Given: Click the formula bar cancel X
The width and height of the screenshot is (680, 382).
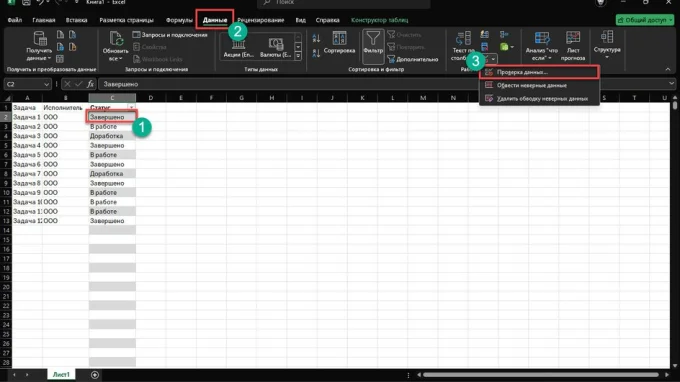Looking at the screenshot, I should (67, 84).
